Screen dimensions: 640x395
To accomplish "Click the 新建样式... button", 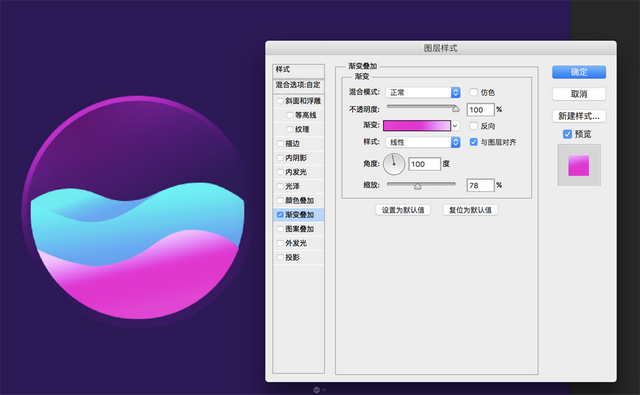I will (x=579, y=116).
